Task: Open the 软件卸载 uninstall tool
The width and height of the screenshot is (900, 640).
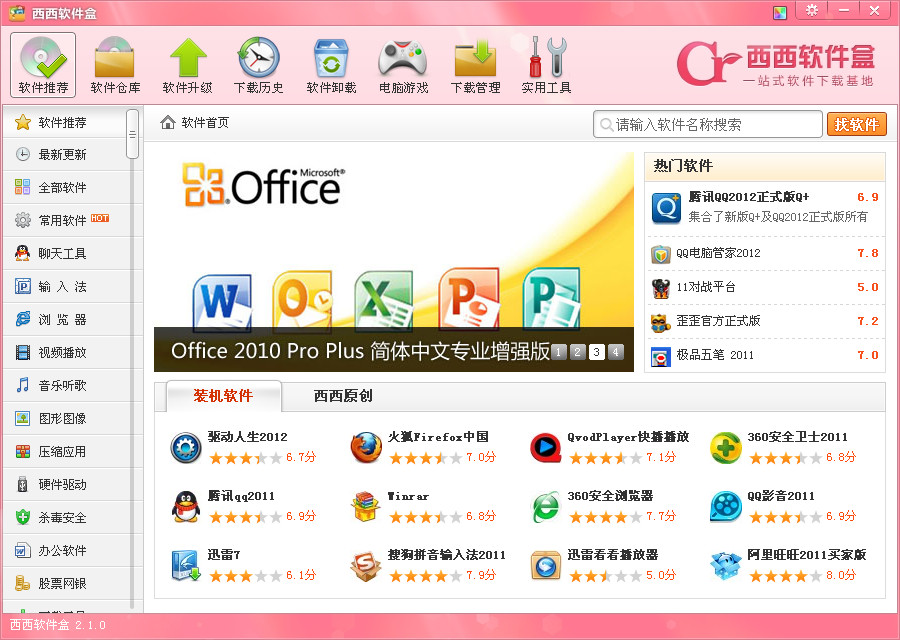Action: point(330,63)
